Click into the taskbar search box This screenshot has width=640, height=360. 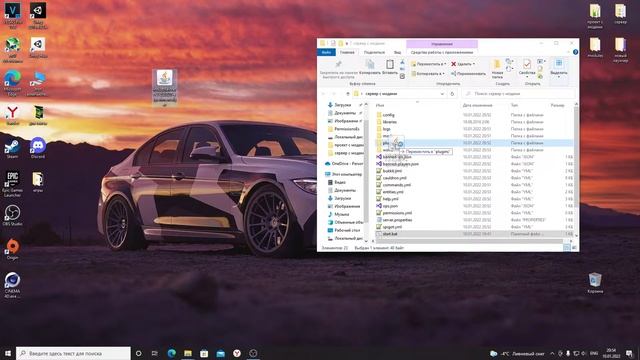pyautogui.click(x=73, y=353)
